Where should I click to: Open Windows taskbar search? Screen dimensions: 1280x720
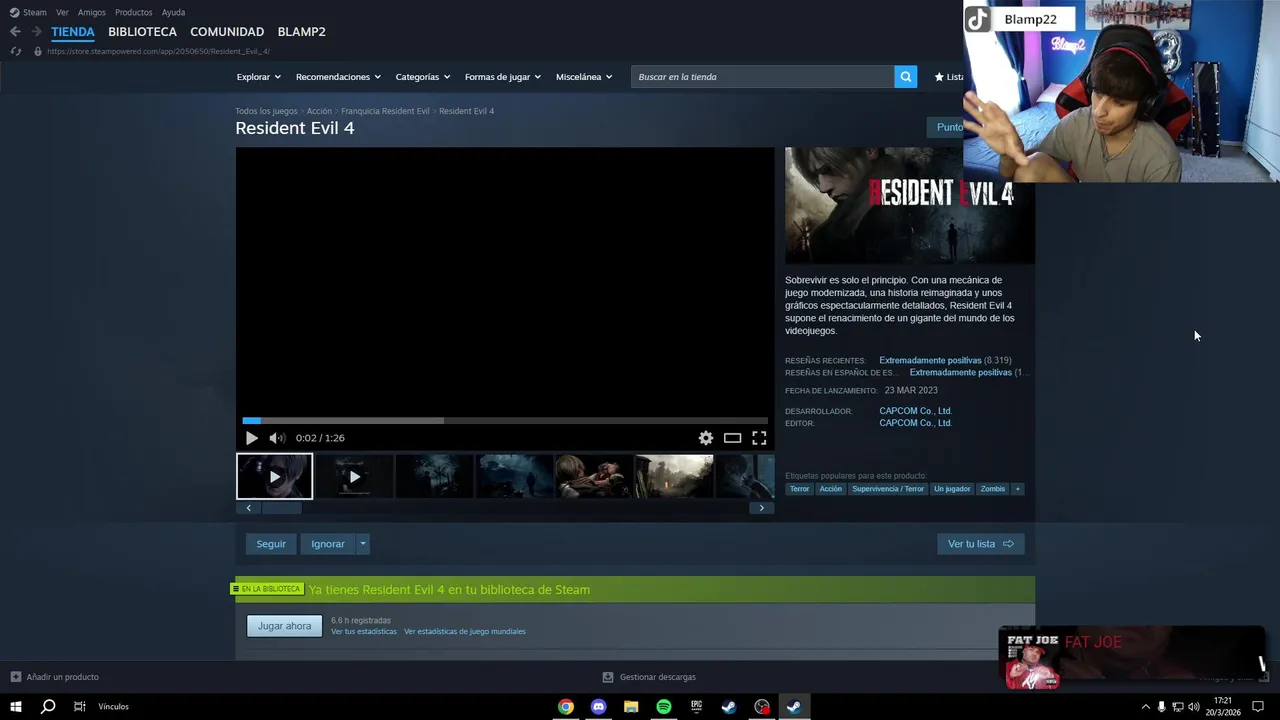pyautogui.click(x=48, y=707)
